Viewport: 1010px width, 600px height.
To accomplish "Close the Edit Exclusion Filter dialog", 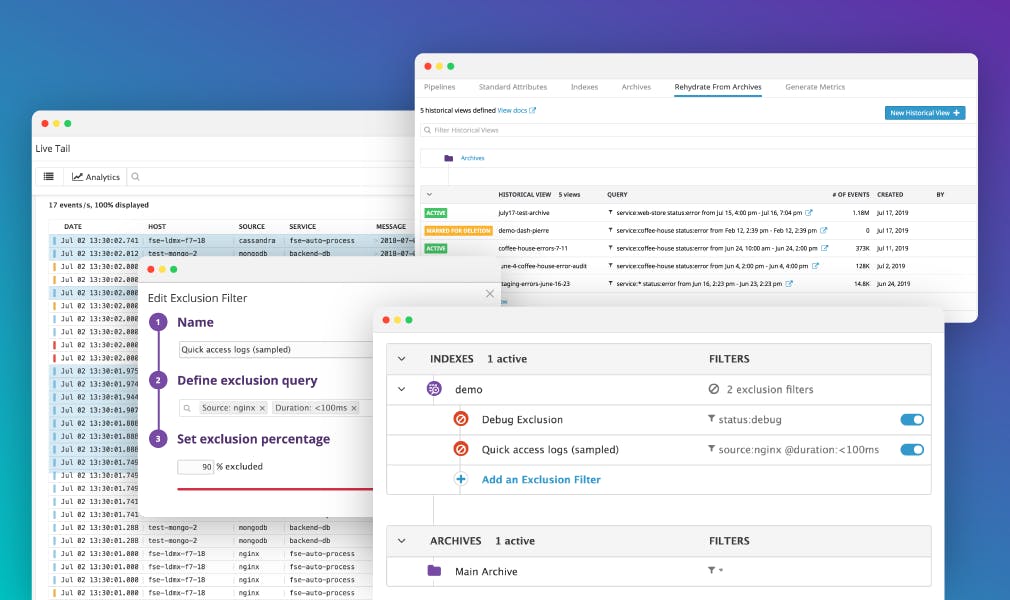I will pyautogui.click(x=489, y=294).
